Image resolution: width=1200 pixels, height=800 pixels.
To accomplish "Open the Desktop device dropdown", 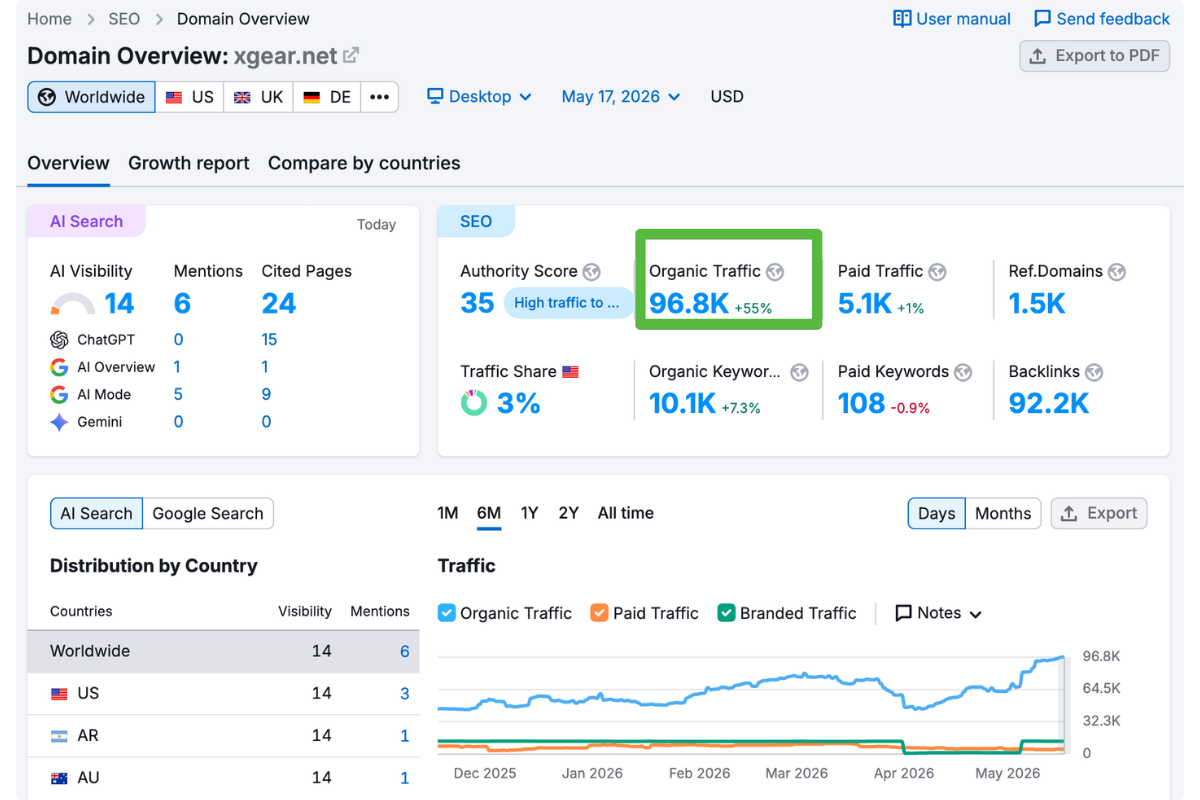I will point(479,97).
